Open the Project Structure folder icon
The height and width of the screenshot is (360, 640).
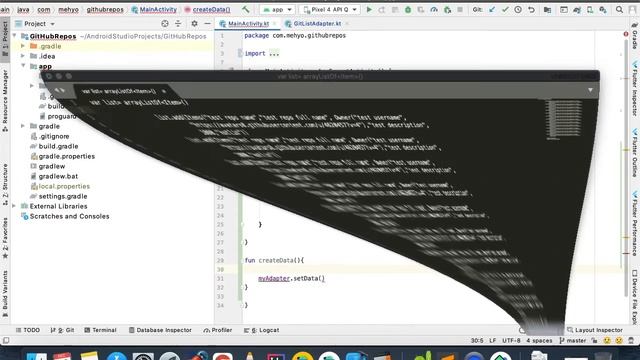(547, 9)
